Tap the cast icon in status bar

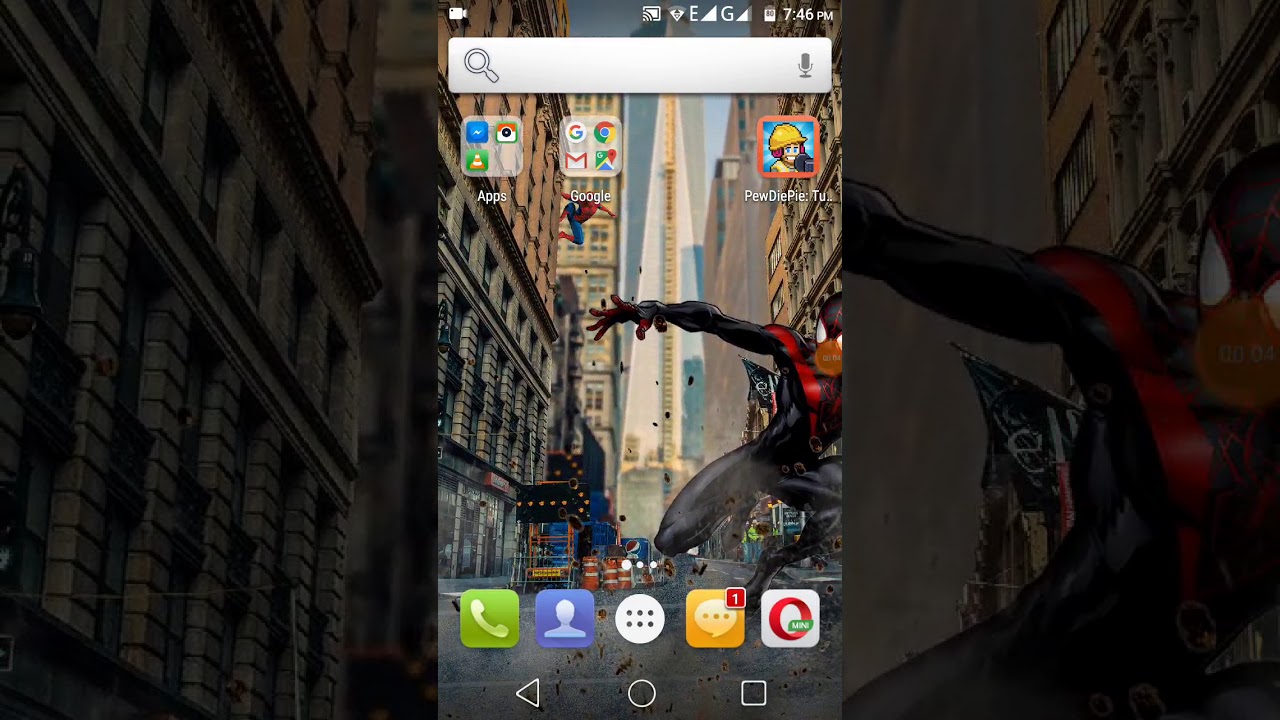651,14
